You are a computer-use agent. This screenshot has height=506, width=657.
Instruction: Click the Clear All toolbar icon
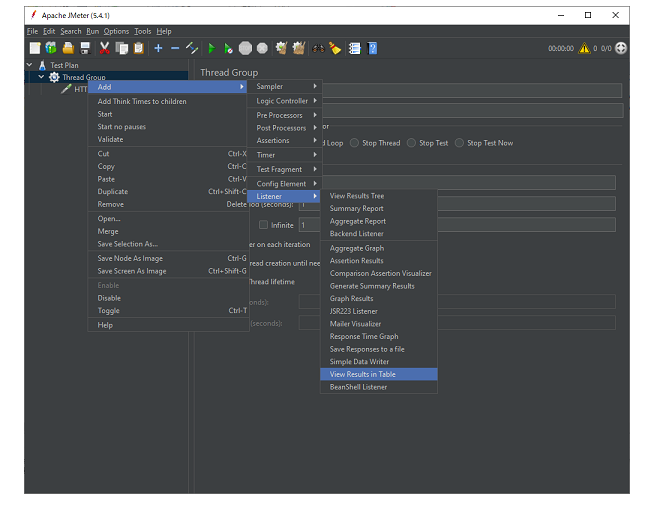[x=298, y=48]
